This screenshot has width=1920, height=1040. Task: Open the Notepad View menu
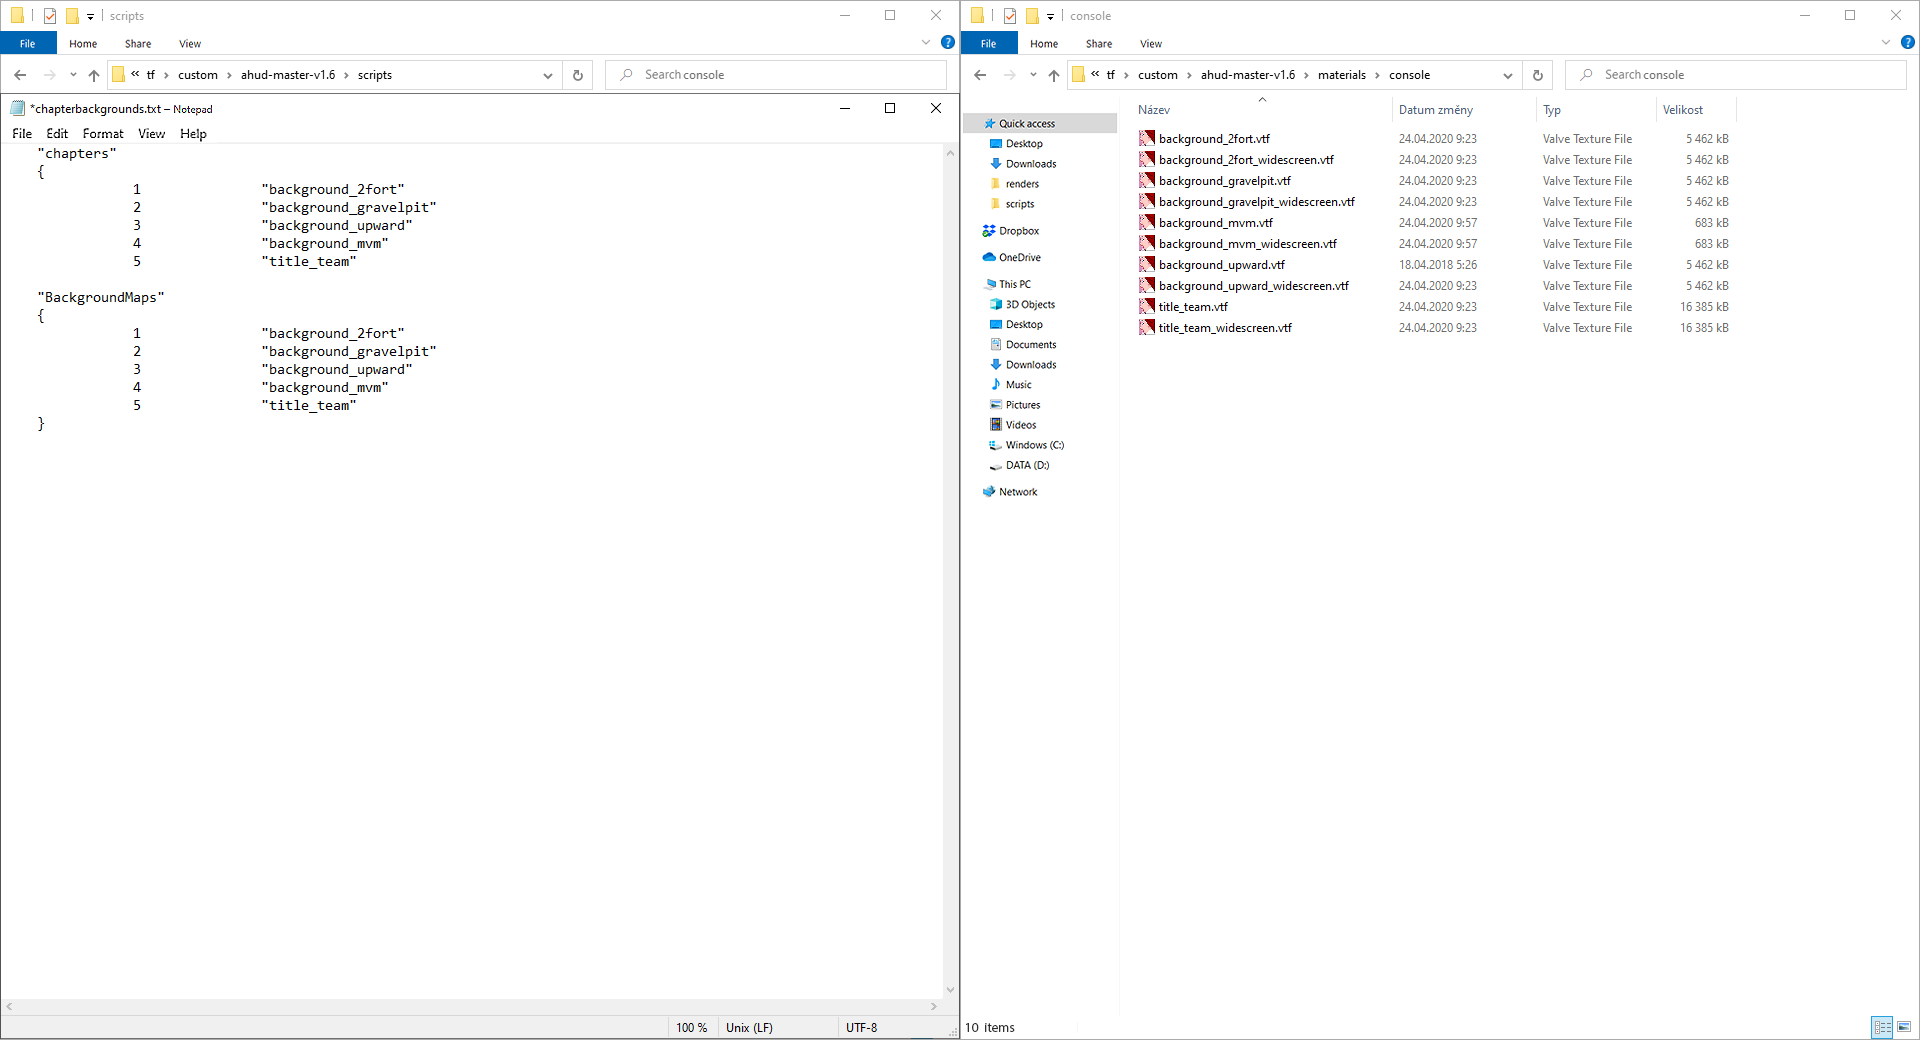pyautogui.click(x=152, y=134)
